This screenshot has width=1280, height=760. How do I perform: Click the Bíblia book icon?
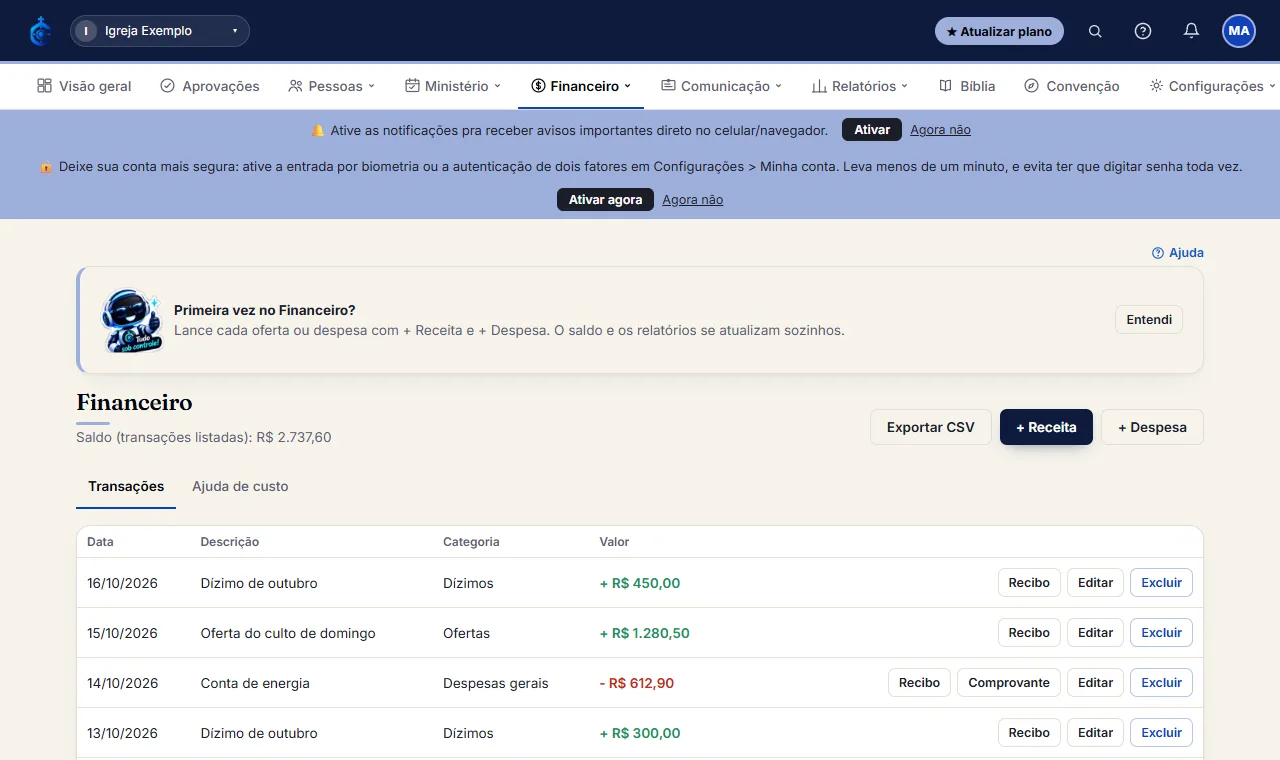pos(945,86)
